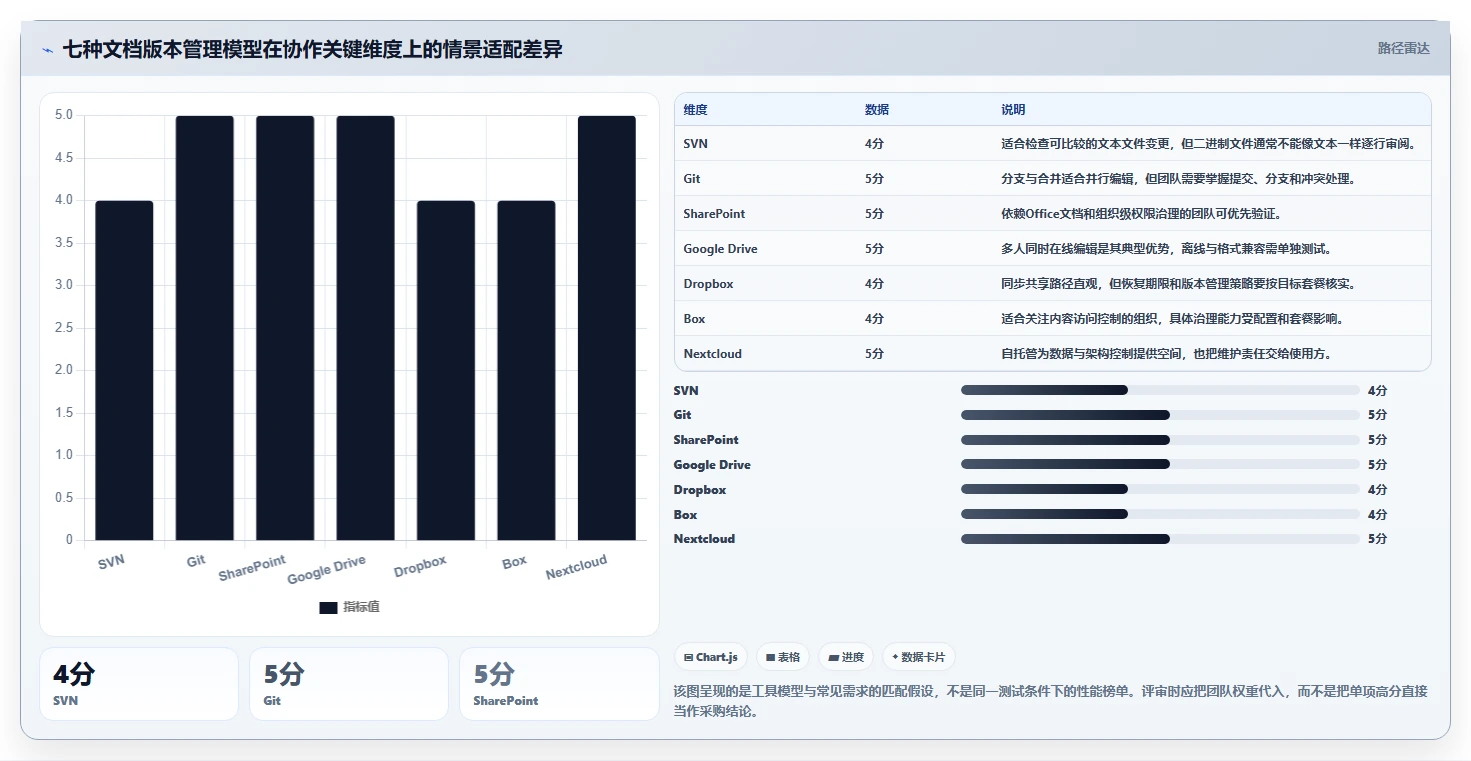Screen dimensions: 1471x761
Task: Click the 表格 tag chip
Action: click(x=783, y=657)
